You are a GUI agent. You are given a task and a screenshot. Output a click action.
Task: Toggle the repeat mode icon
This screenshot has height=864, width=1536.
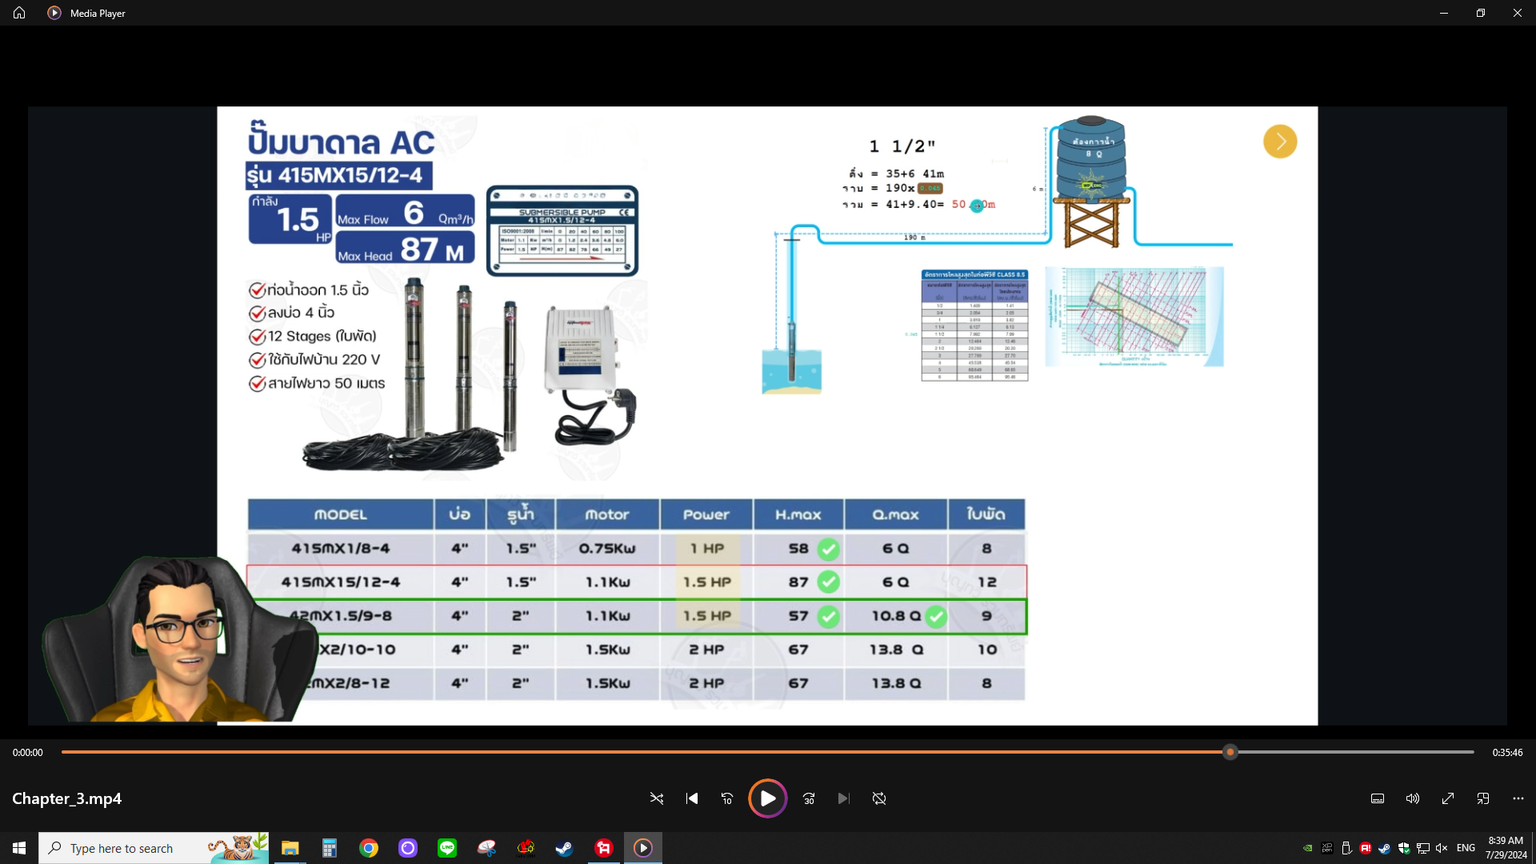(x=879, y=799)
